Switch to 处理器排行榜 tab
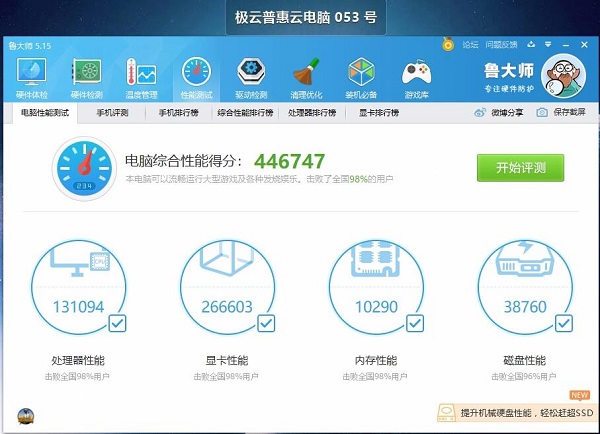 pos(312,113)
